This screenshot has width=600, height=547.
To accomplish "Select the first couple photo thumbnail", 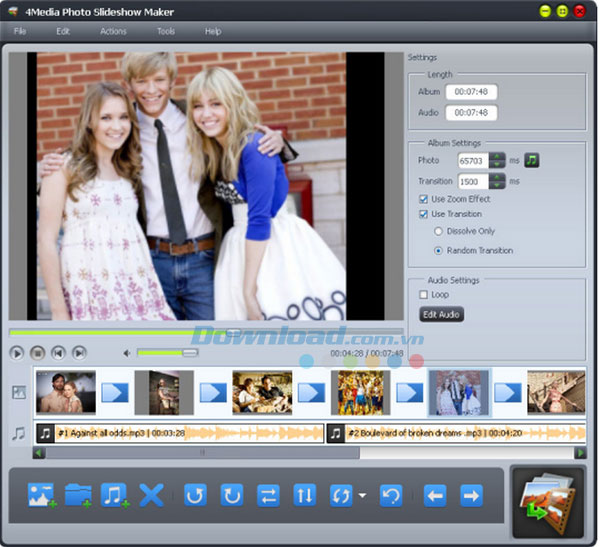I will pos(66,392).
